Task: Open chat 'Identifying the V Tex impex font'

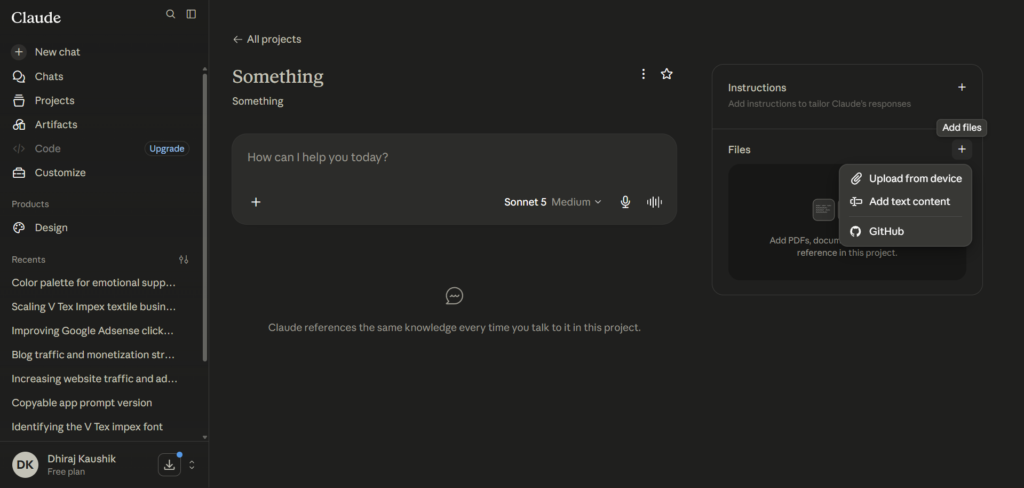Action: click(x=88, y=427)
